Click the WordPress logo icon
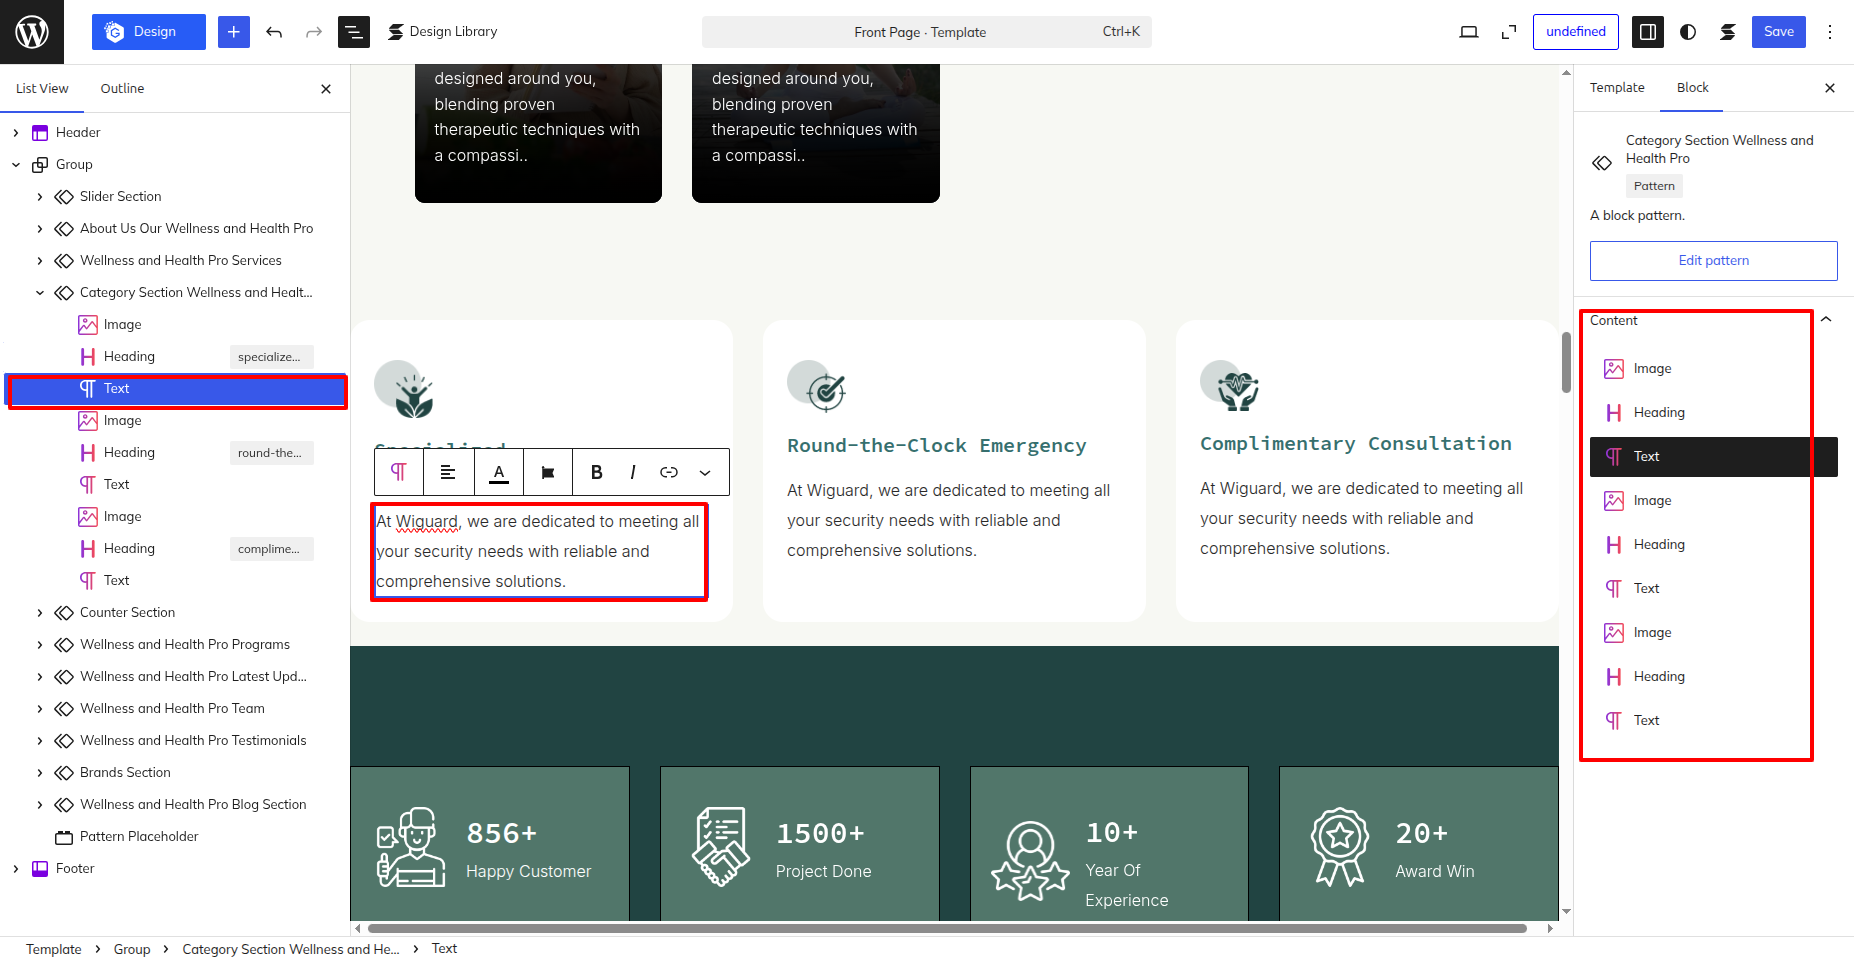This screenshot has width=1854, height=961. coord(32,32)
